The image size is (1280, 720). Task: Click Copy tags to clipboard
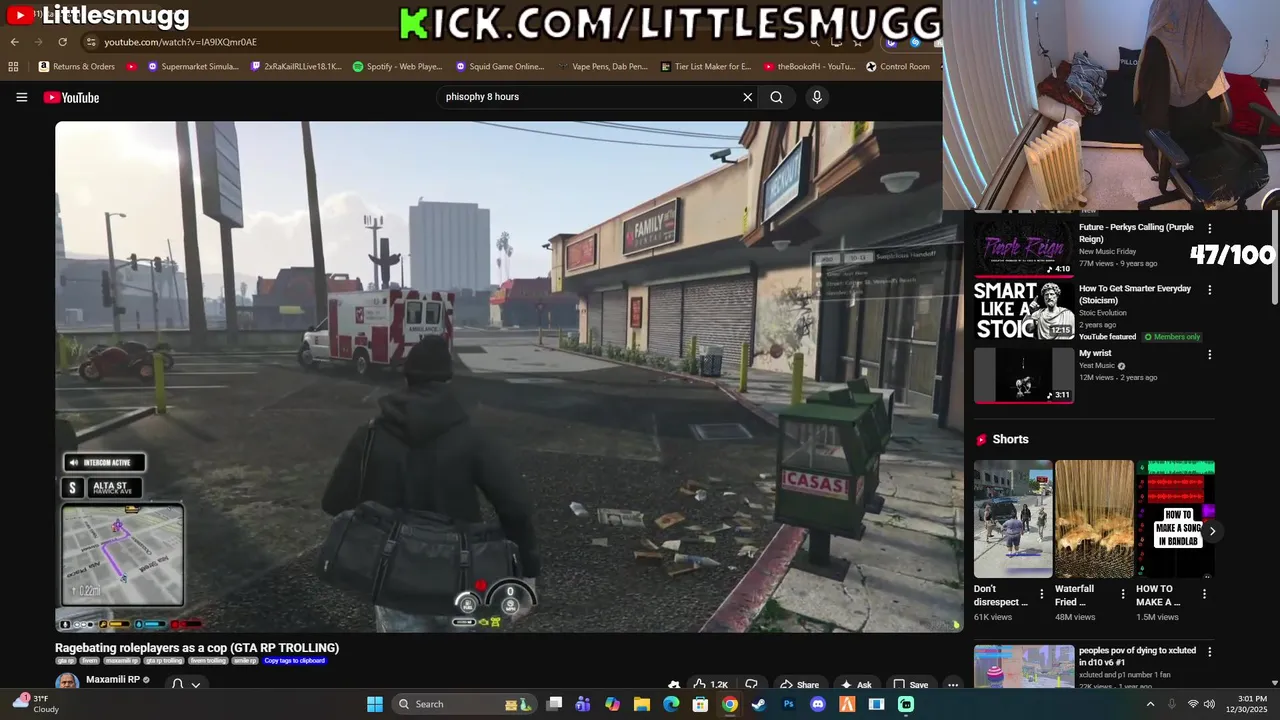pos(295,661)
